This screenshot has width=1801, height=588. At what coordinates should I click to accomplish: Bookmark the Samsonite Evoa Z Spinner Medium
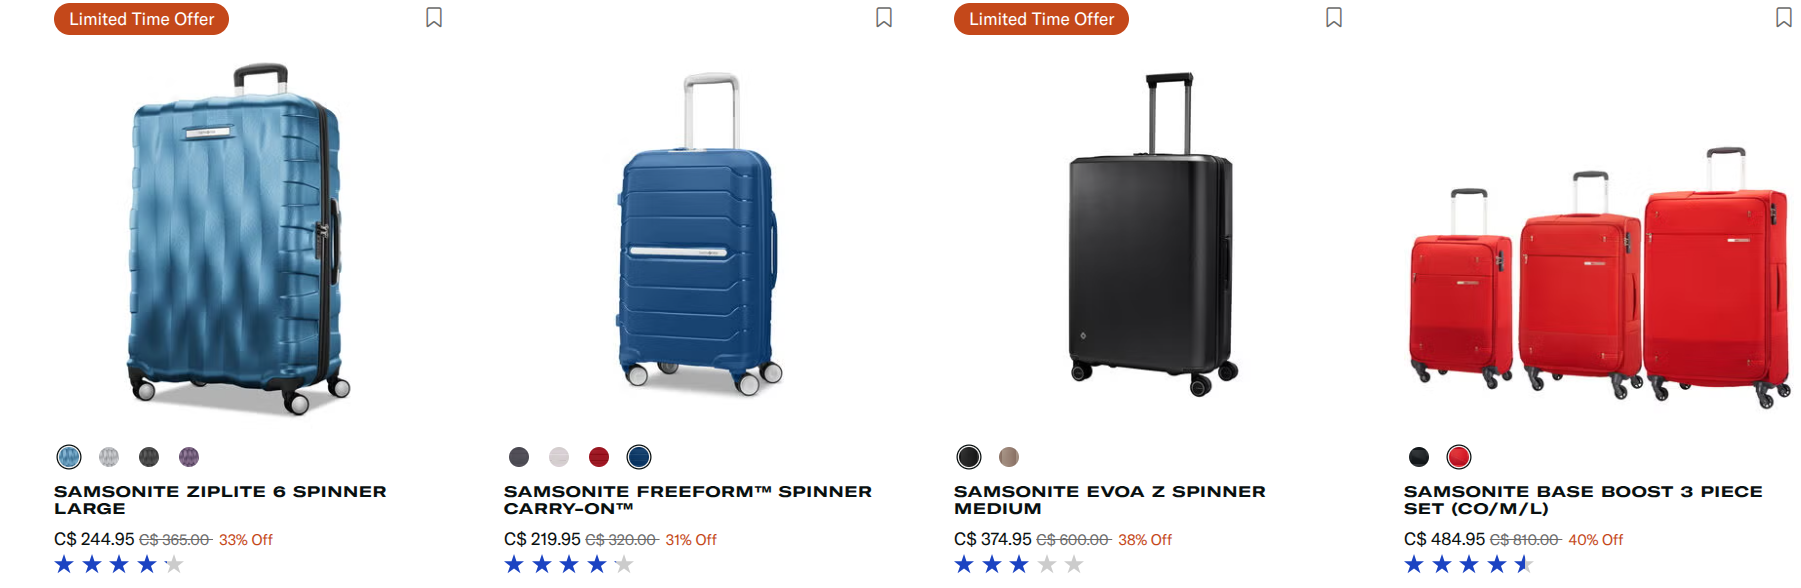coord(1334,18)
